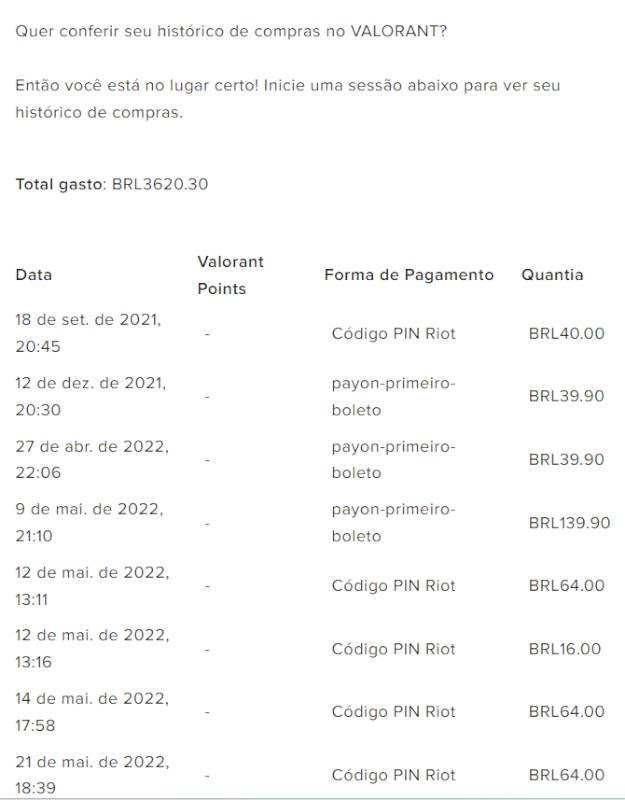Image resolution: width=625 pixels, height=800 pixels.
Task: Click the Valorant Points column header
Action: [230, 275]
